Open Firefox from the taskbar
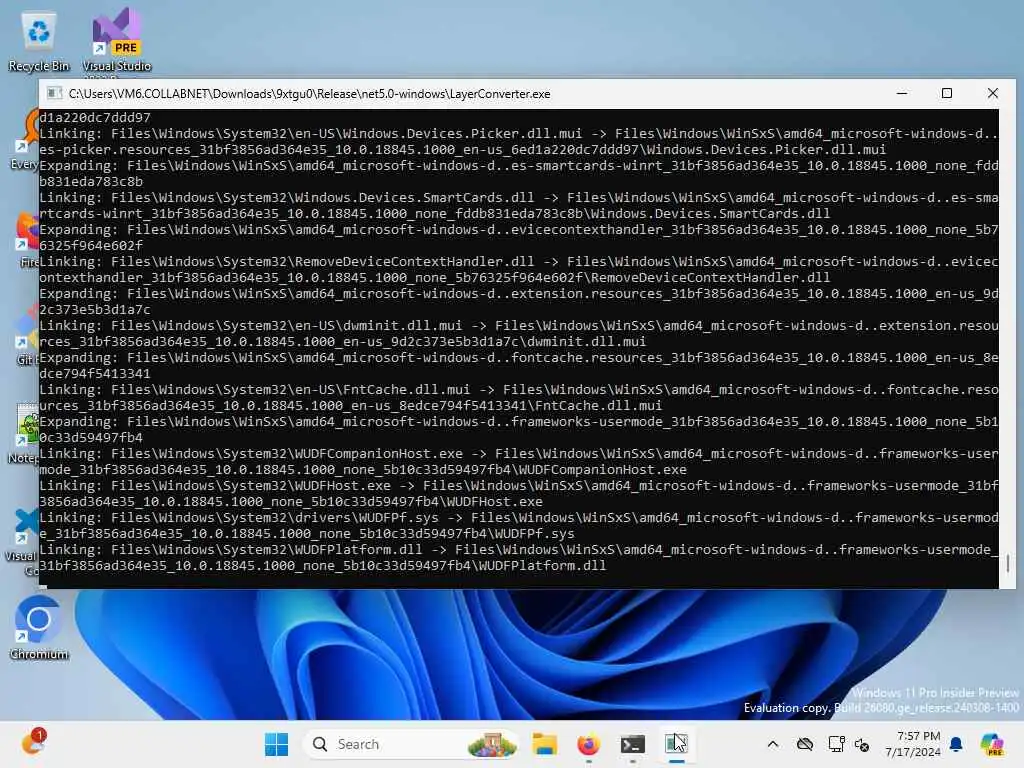Viewport: 1024px width, 768px height. (x=588, y=744)
